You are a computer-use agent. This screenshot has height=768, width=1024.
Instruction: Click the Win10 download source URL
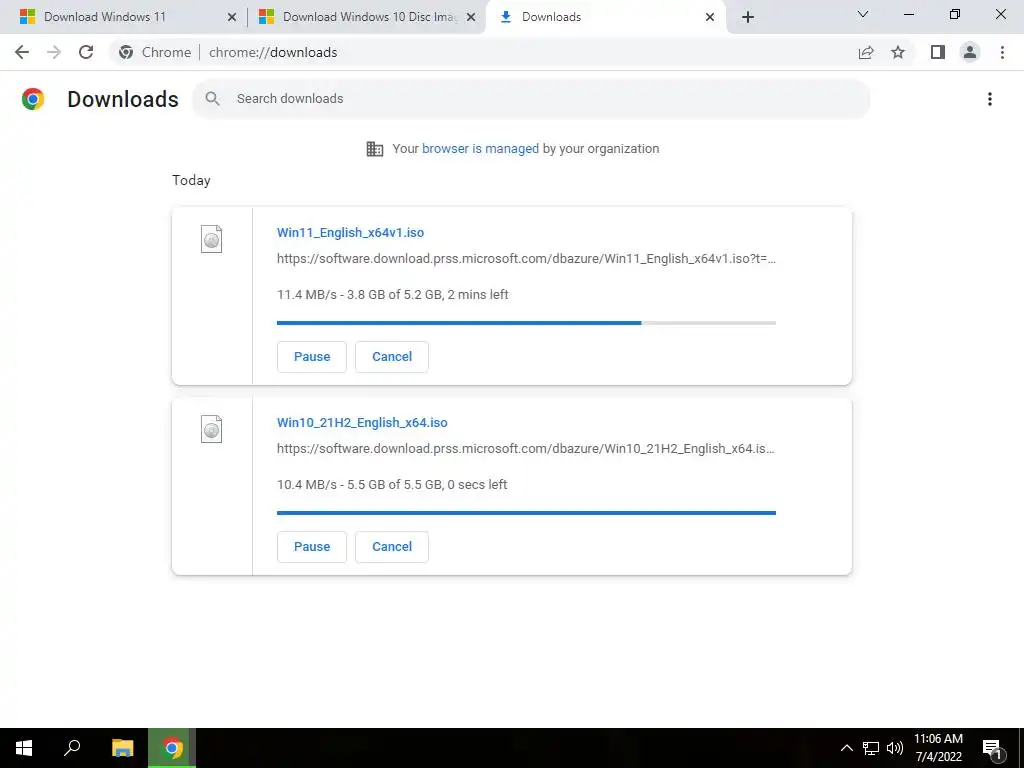click(526, 449)
